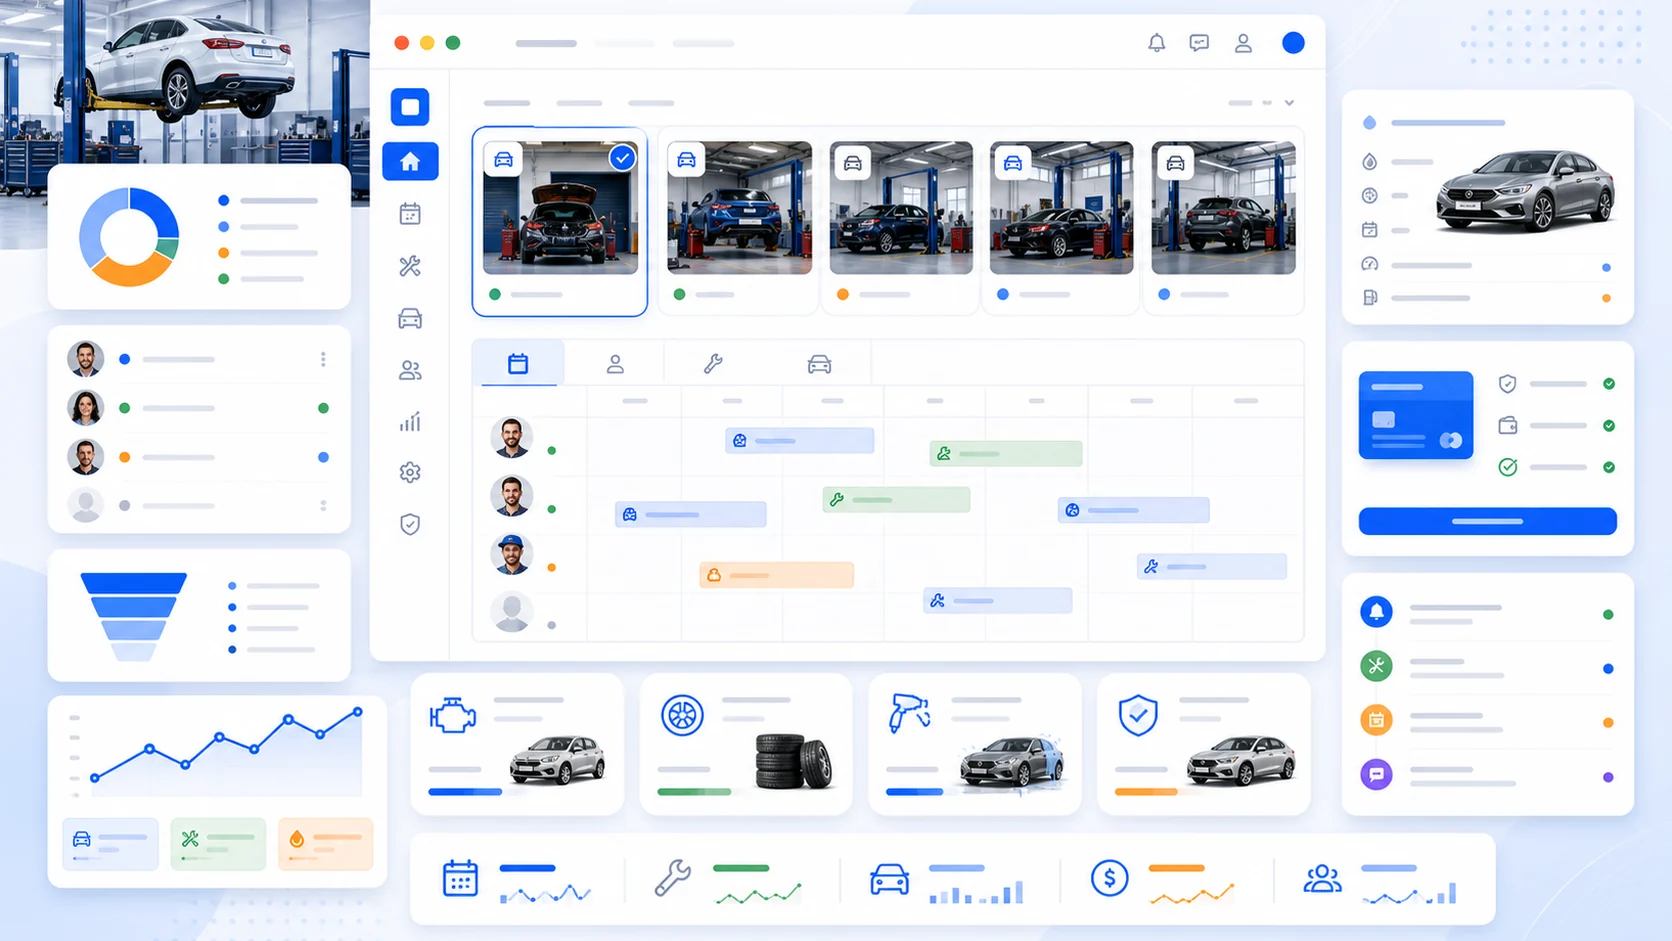Viewport: 1672px width, 941px height.
Task: Toggle the last green check beside the payment card
Action: pos(1609,467)
